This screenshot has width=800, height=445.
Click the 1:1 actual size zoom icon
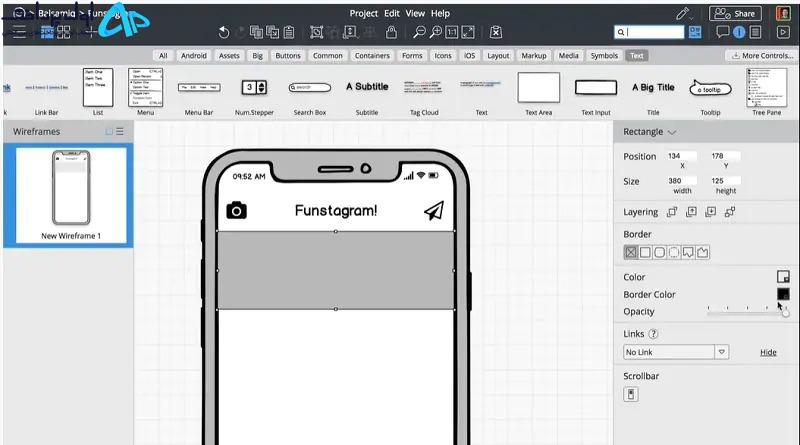452,32
